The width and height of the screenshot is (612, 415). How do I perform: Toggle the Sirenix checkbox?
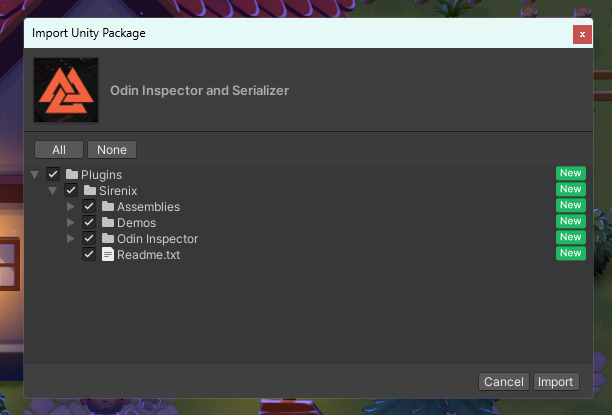pos(71,190)
